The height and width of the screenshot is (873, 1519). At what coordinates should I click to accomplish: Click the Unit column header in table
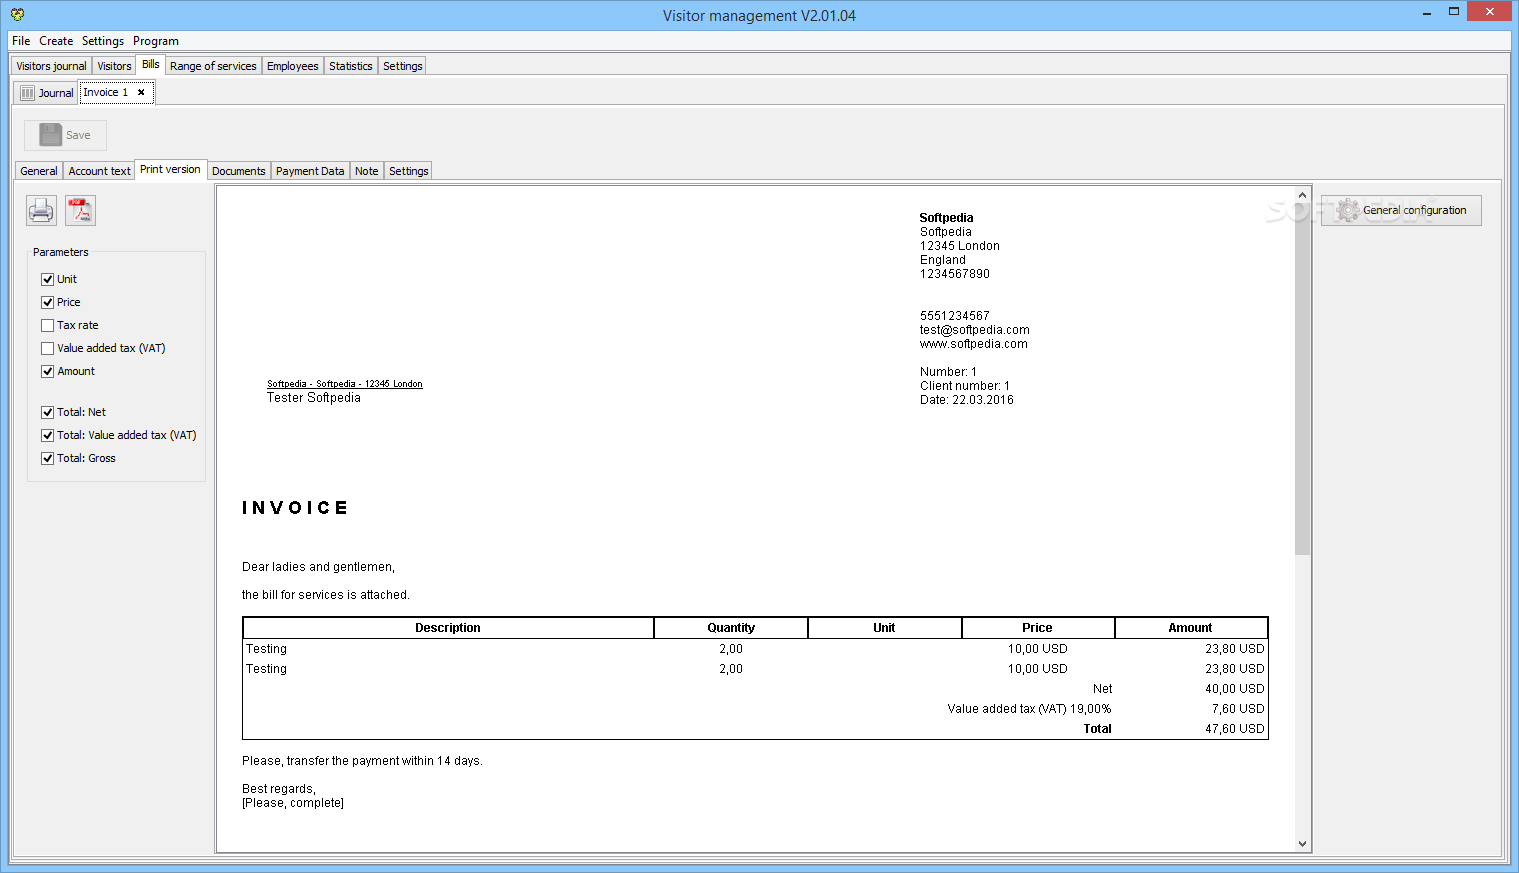tap(884, 628)
